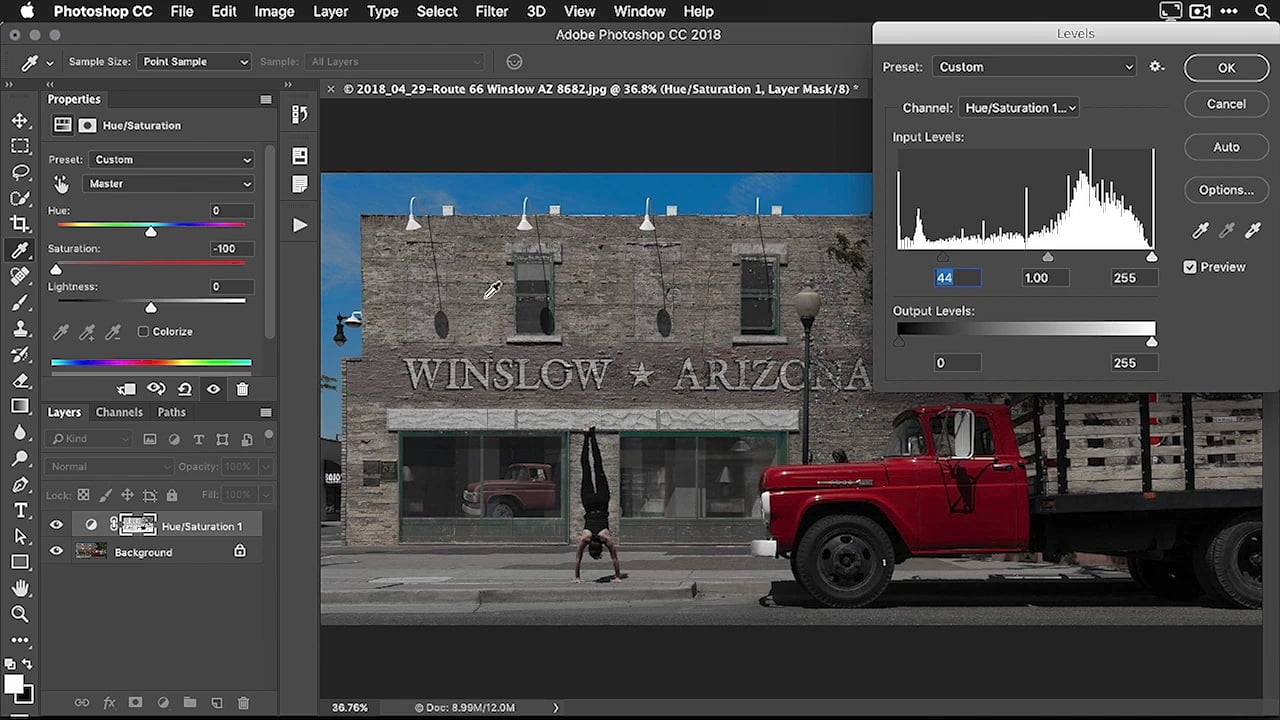Screen dimensions: 1280x720
Task: Select the Move tool
Action: (x=20, y=120)
